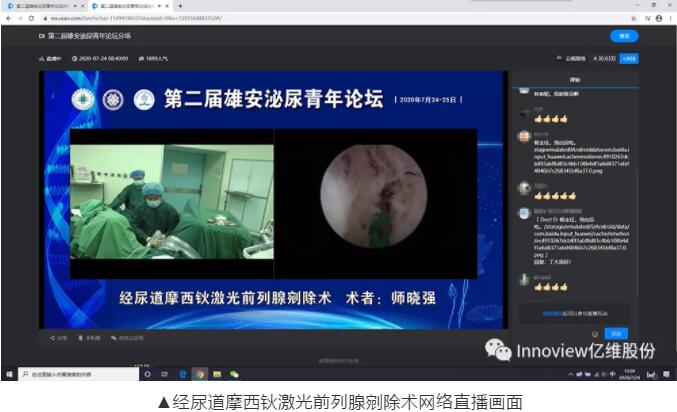Image resolution: width=677 pixels, height=412 pixels.
Task: Open the Windows Start menu
Action: (8, 374)
